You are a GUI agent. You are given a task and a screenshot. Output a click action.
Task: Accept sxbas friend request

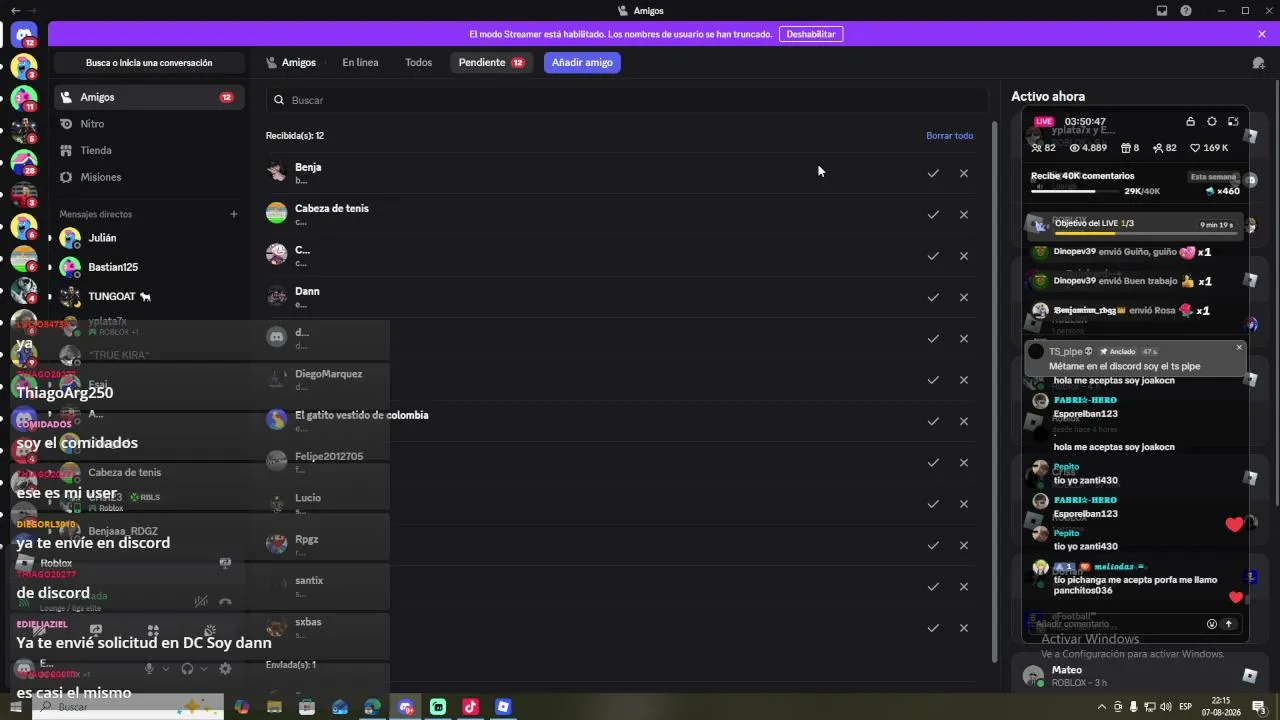click(933, 628)
